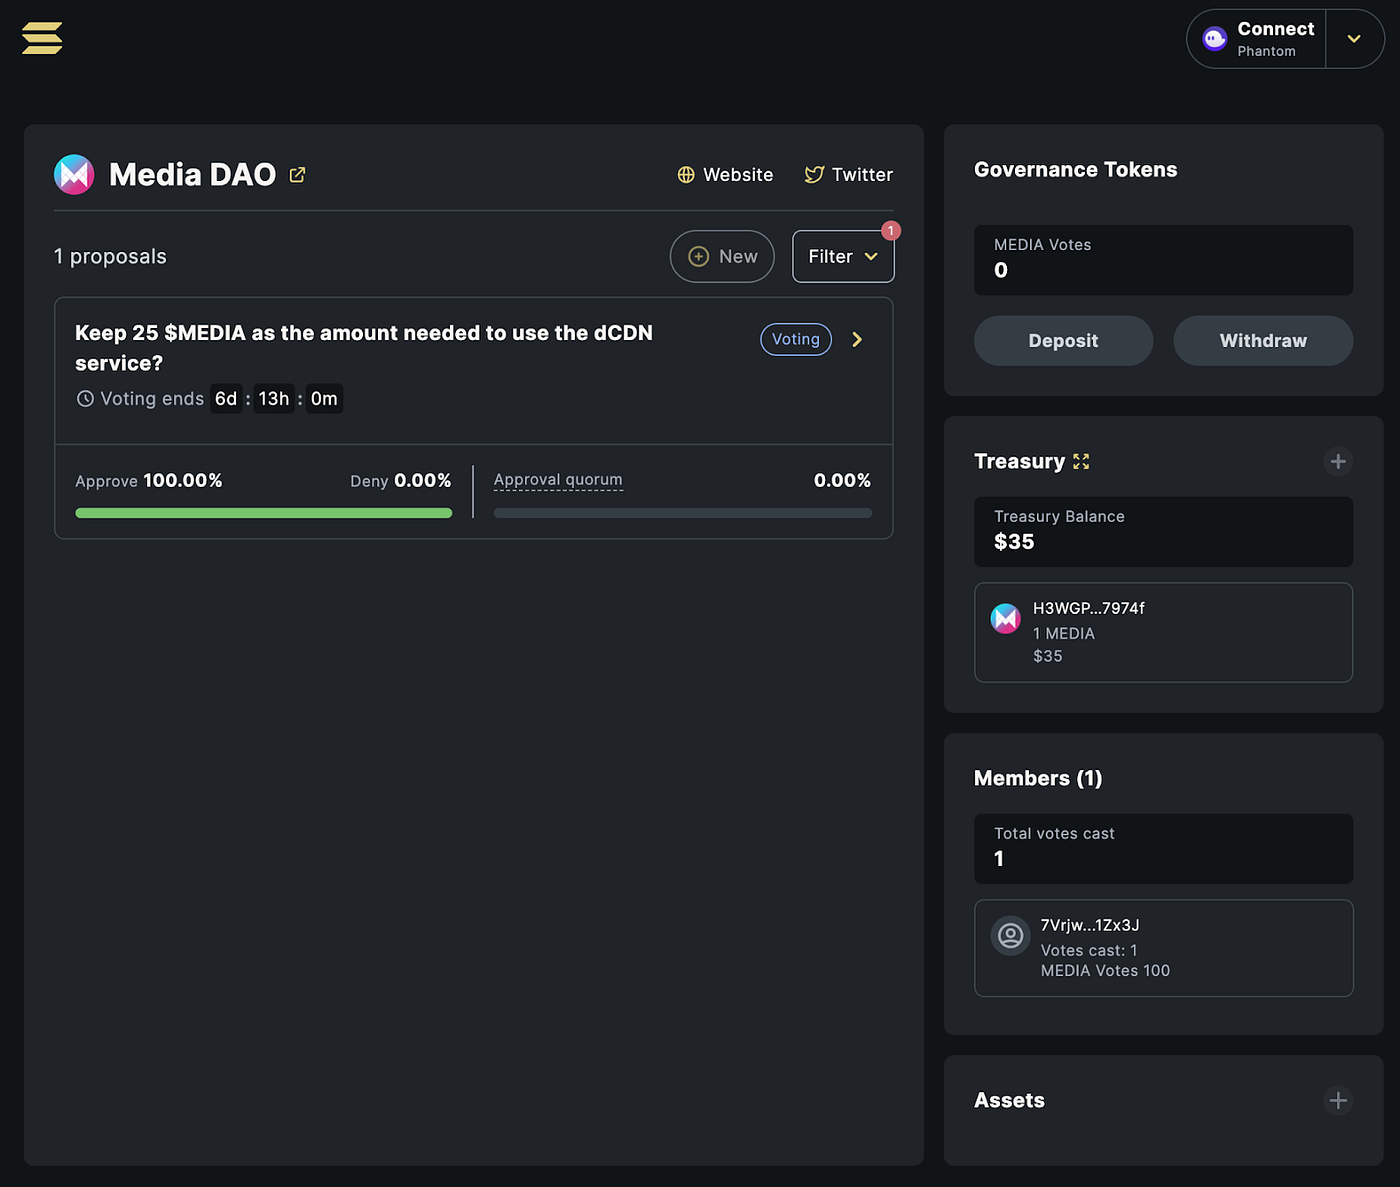Click the 13h countdown value
The height and width of the screenshot is (1187, 1400).
tap(274, 399)
